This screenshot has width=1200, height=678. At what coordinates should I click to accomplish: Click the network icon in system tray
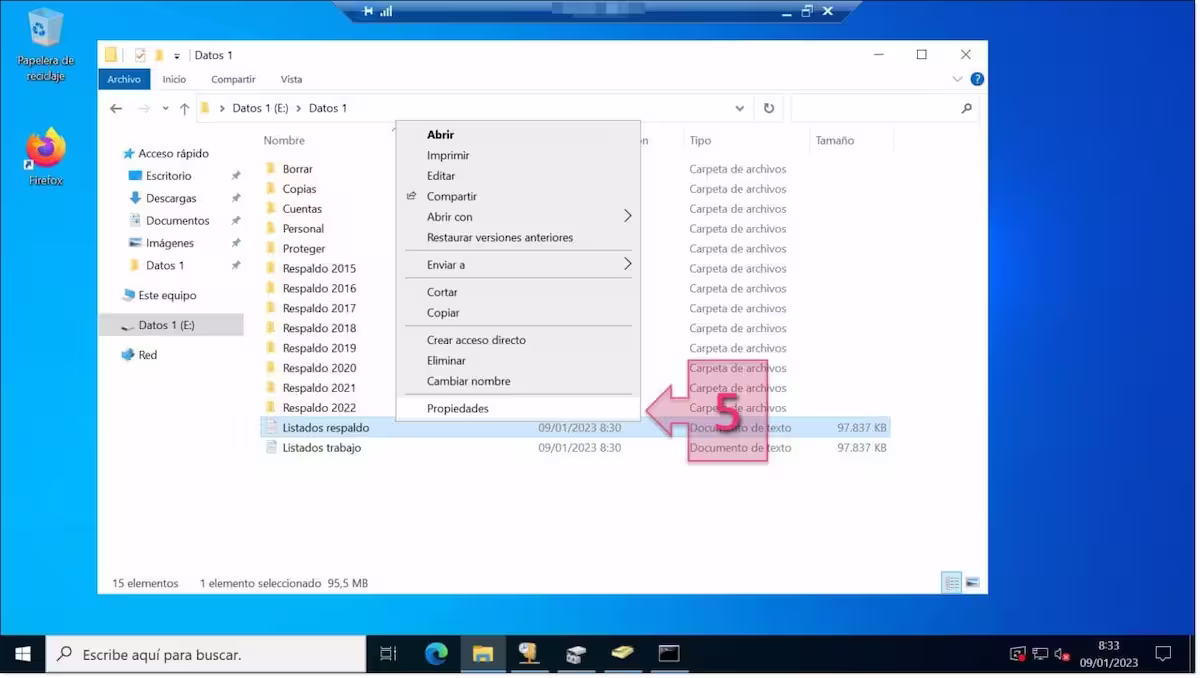click(x=1040, y=654)
